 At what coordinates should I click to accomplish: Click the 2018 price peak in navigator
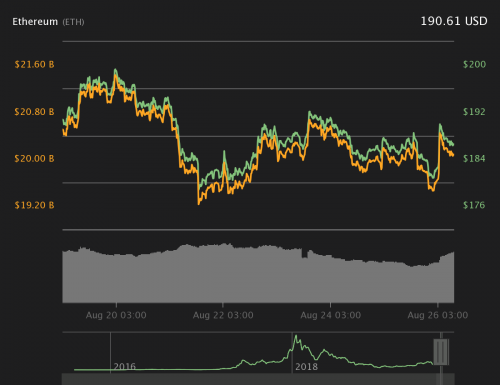coord(296,337)
